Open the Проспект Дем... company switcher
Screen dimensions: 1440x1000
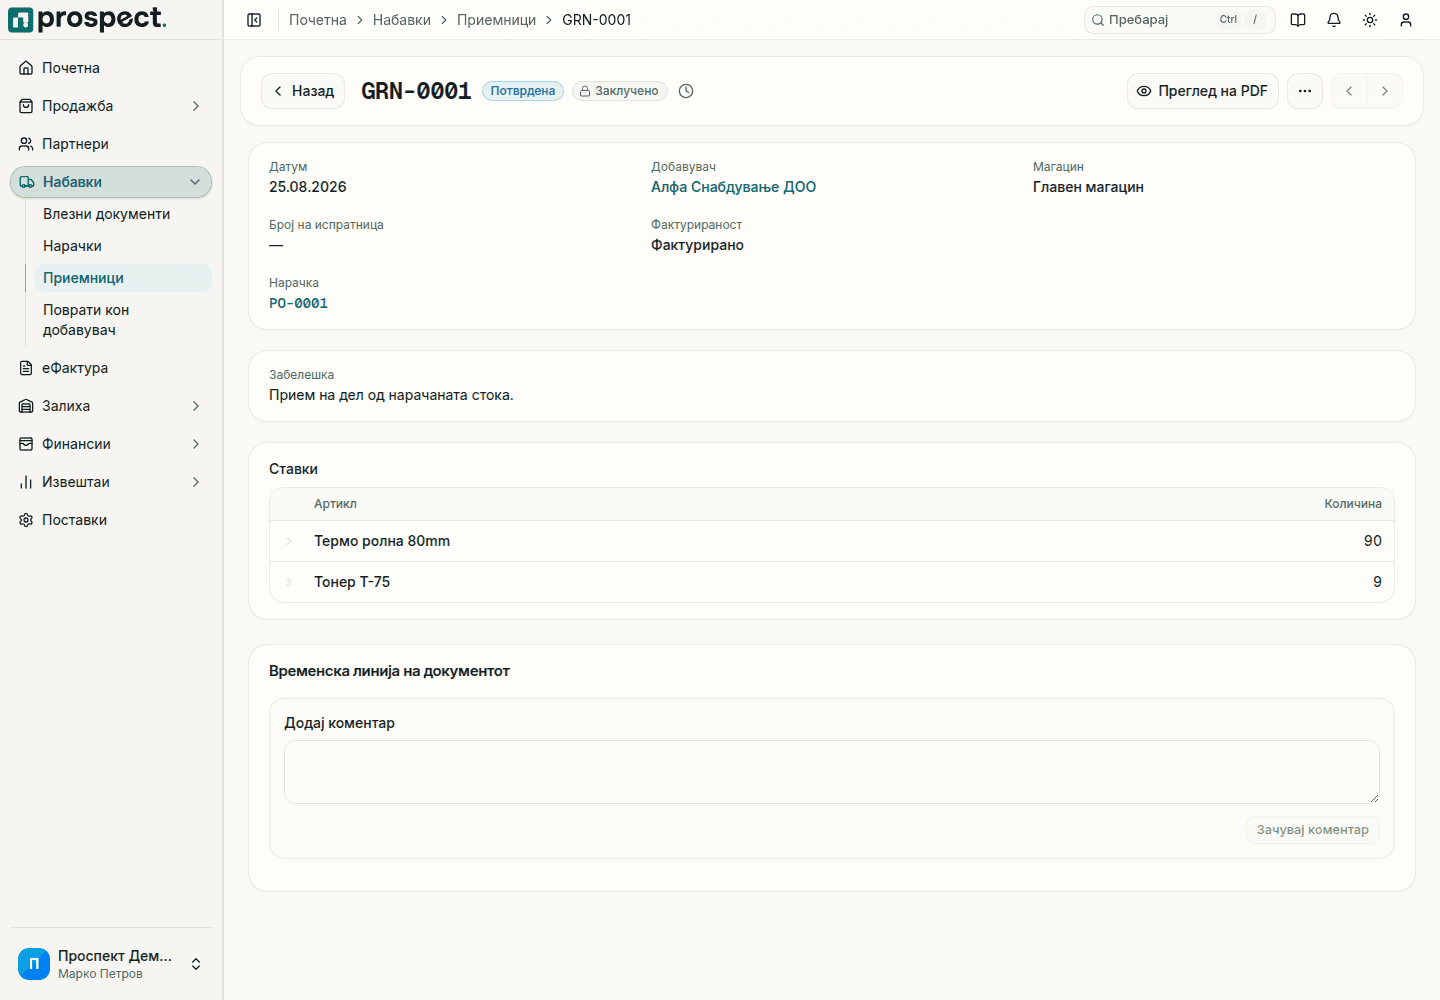click(x=111, y=964)
